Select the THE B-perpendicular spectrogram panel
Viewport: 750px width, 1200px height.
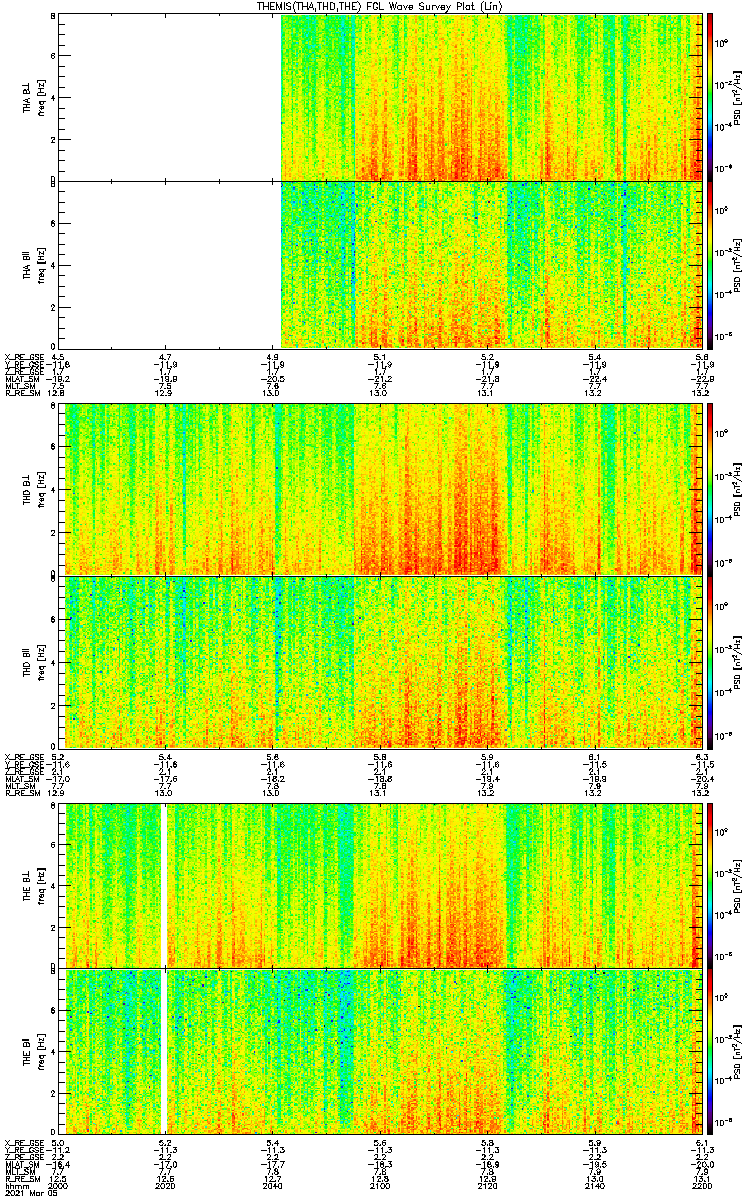[381, 885]
